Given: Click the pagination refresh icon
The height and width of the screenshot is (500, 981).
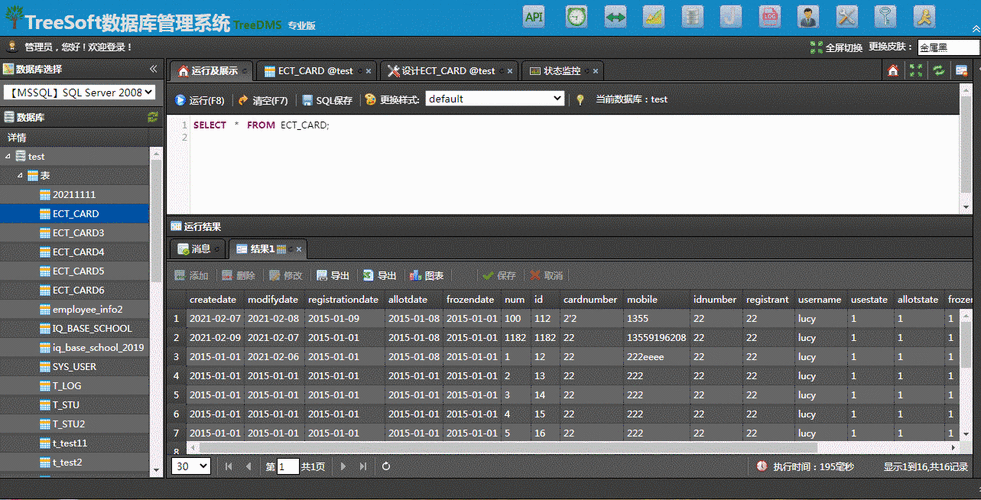Looking at the screenshot, I should [386, 467].
